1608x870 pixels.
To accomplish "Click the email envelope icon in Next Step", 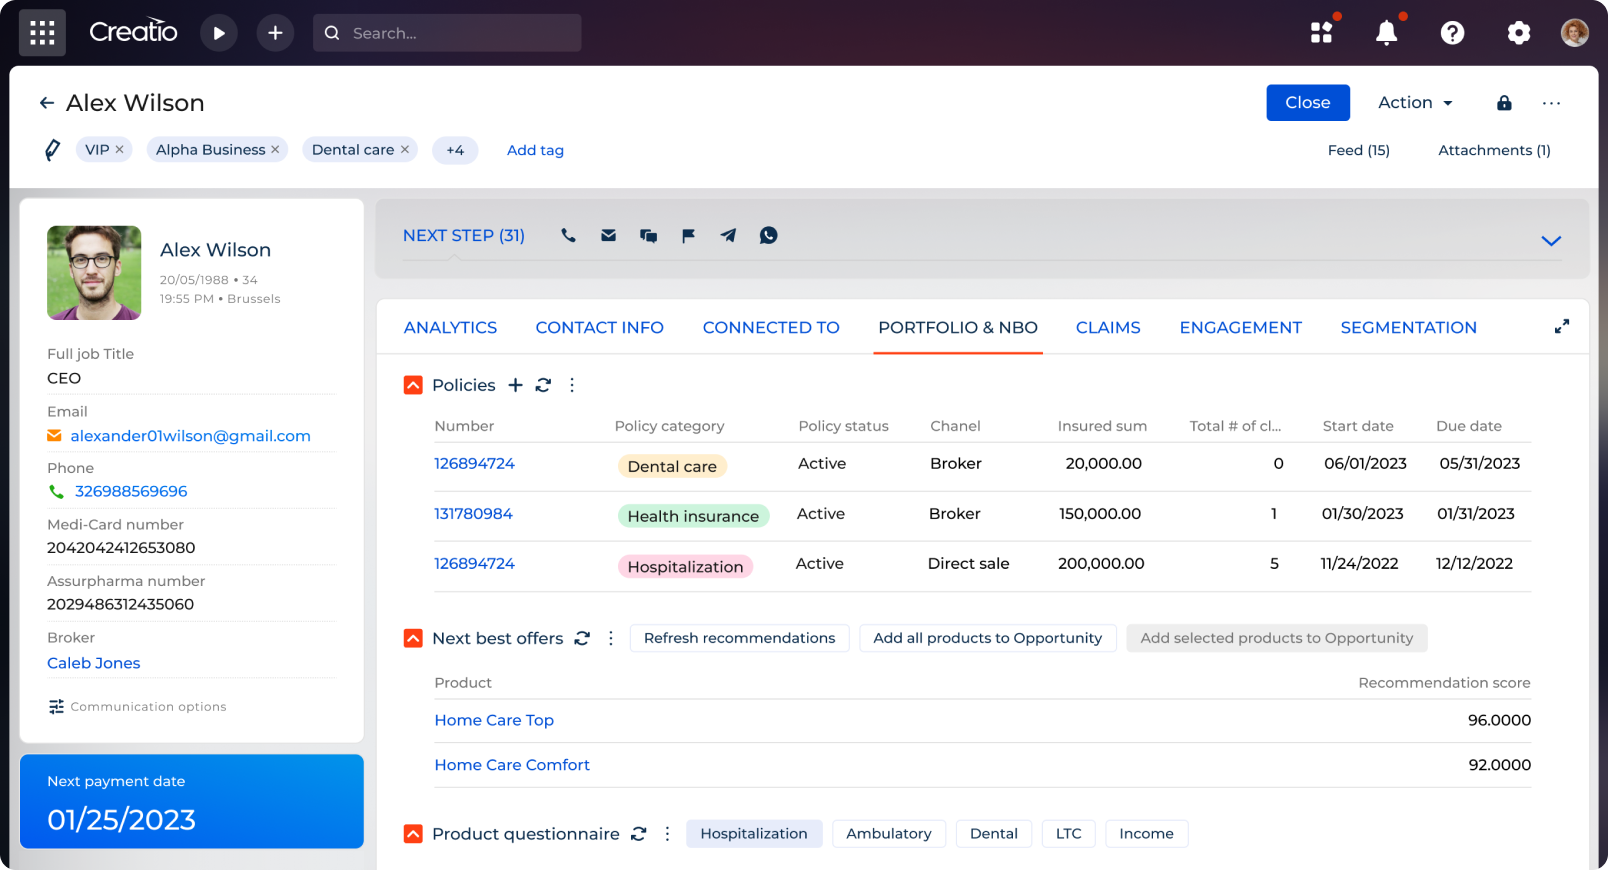I will click(608, 236).
